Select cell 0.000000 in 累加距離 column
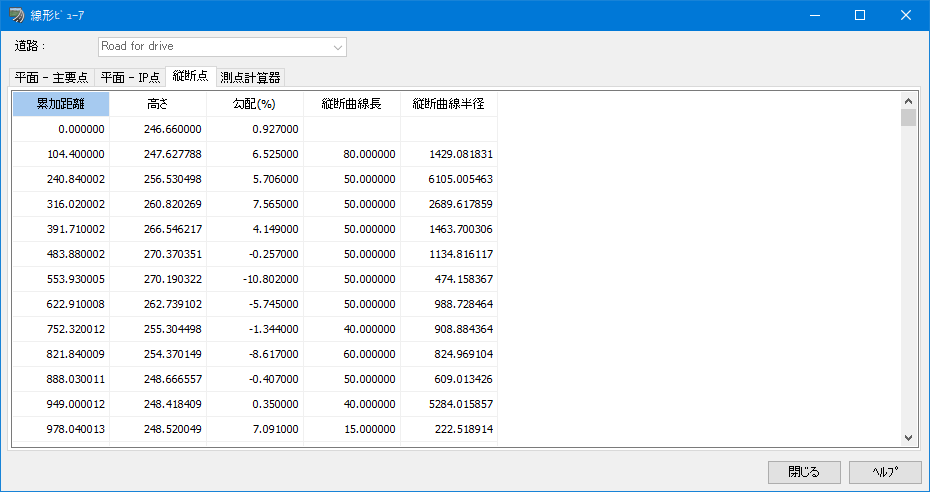The width and height of the screenshot is (930, 492). tap(60, 129)
